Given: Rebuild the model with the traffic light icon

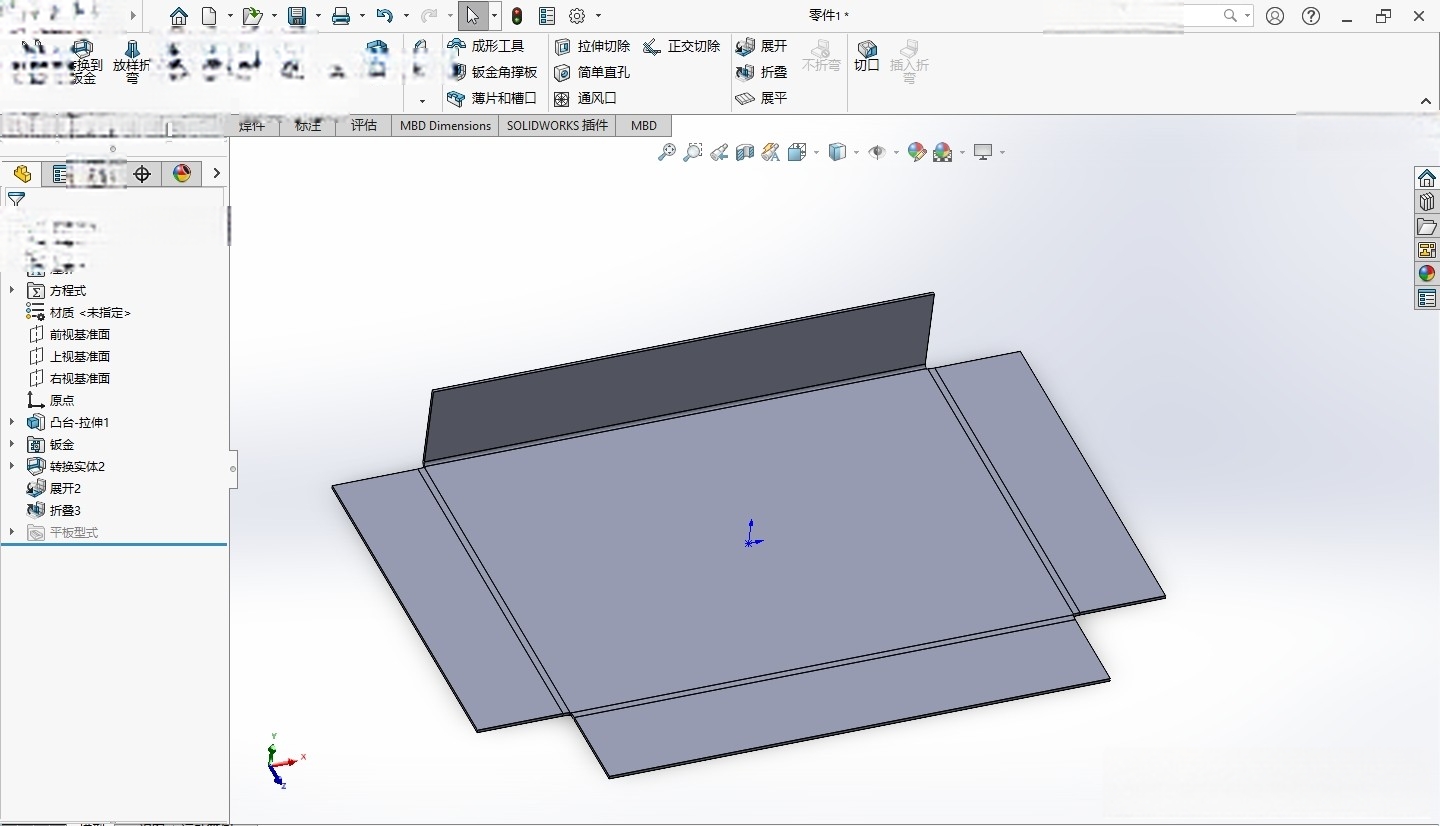Looking at the screenshot, I should tap(517, 16).
